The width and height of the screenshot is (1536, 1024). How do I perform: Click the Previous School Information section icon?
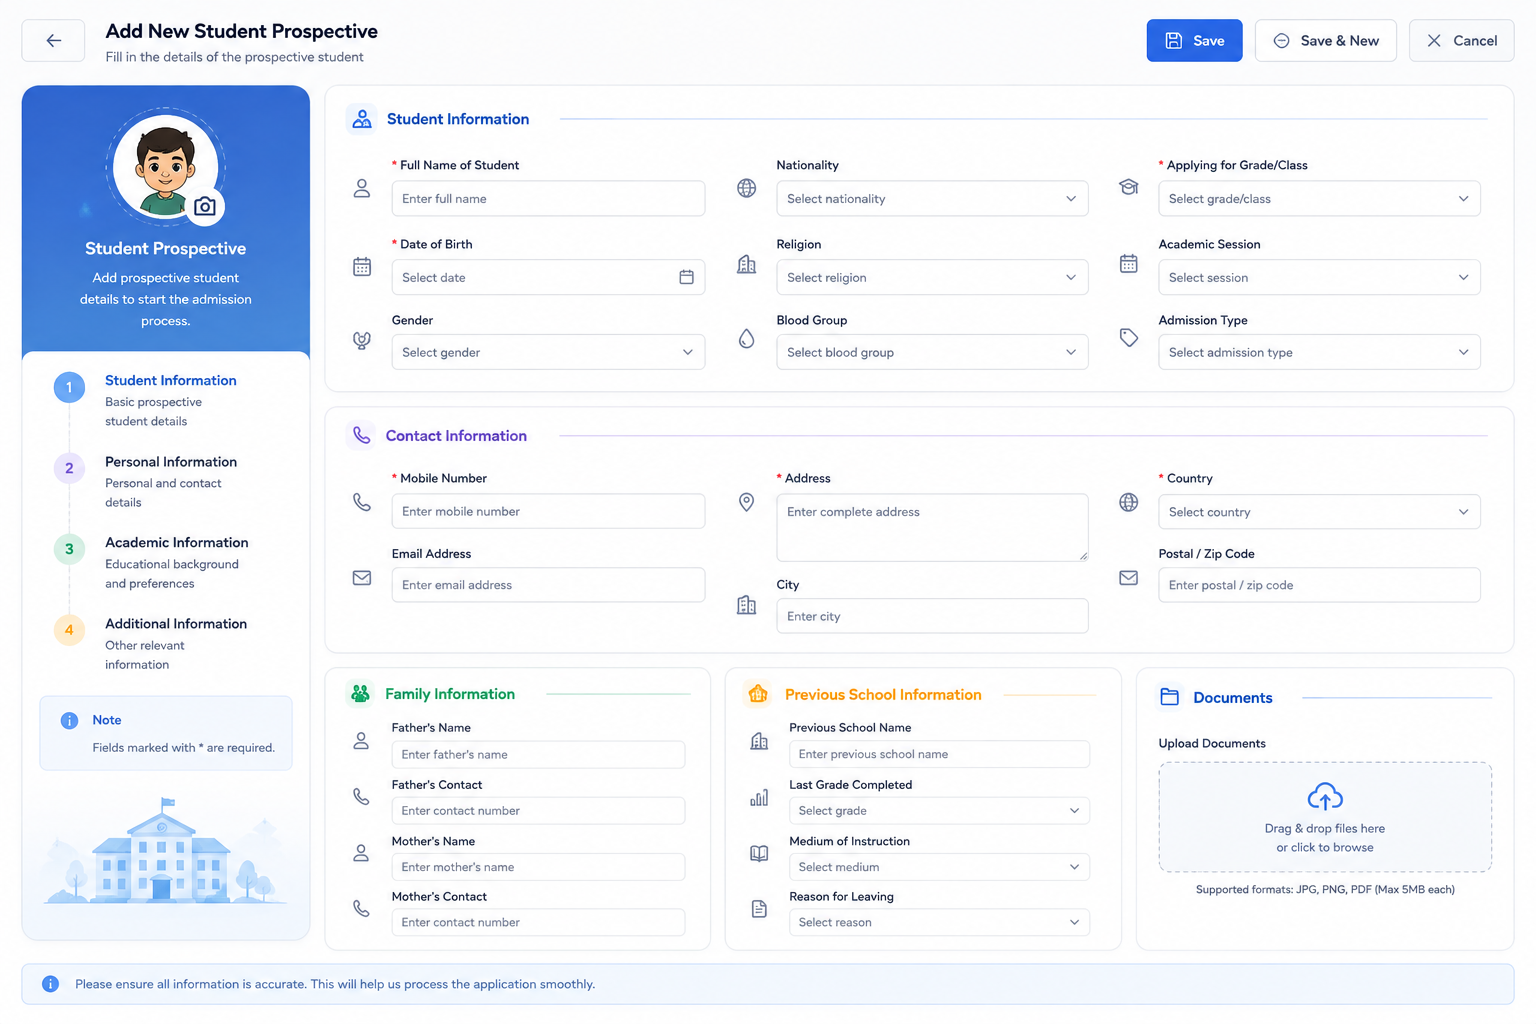pyautogui.click(x=758, y=694)
